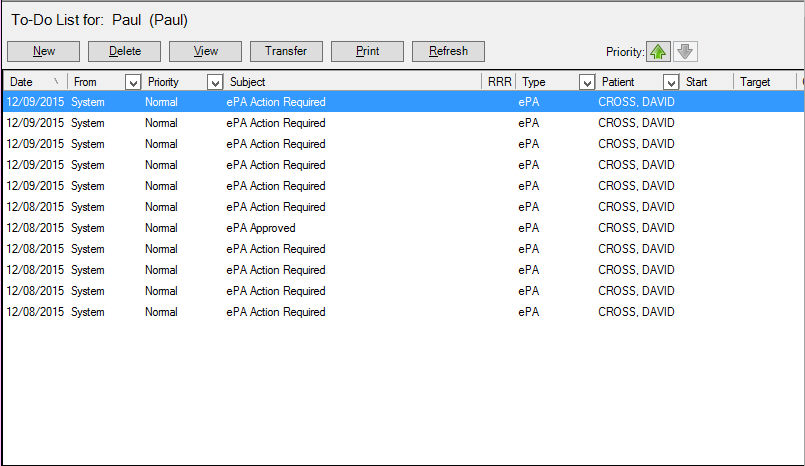
Task: Refresh the to-do list
Action: pyautogui.click(x=448, y=51)
